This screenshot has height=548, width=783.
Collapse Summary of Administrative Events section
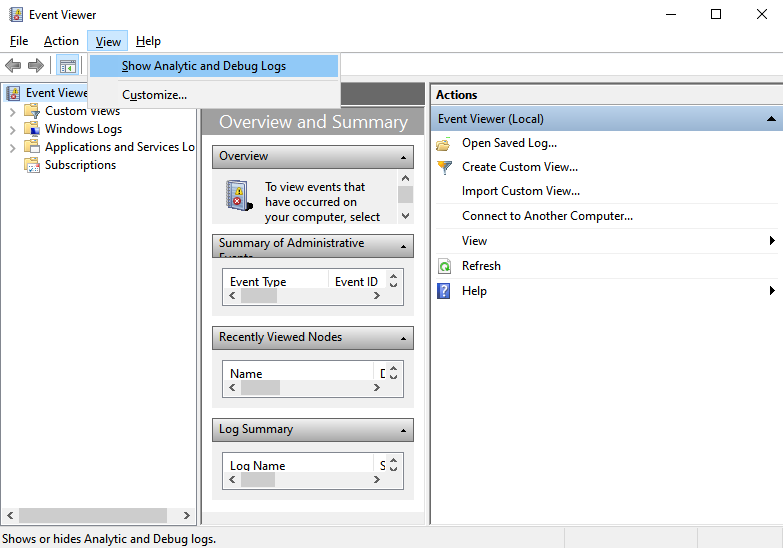point(403,247)
